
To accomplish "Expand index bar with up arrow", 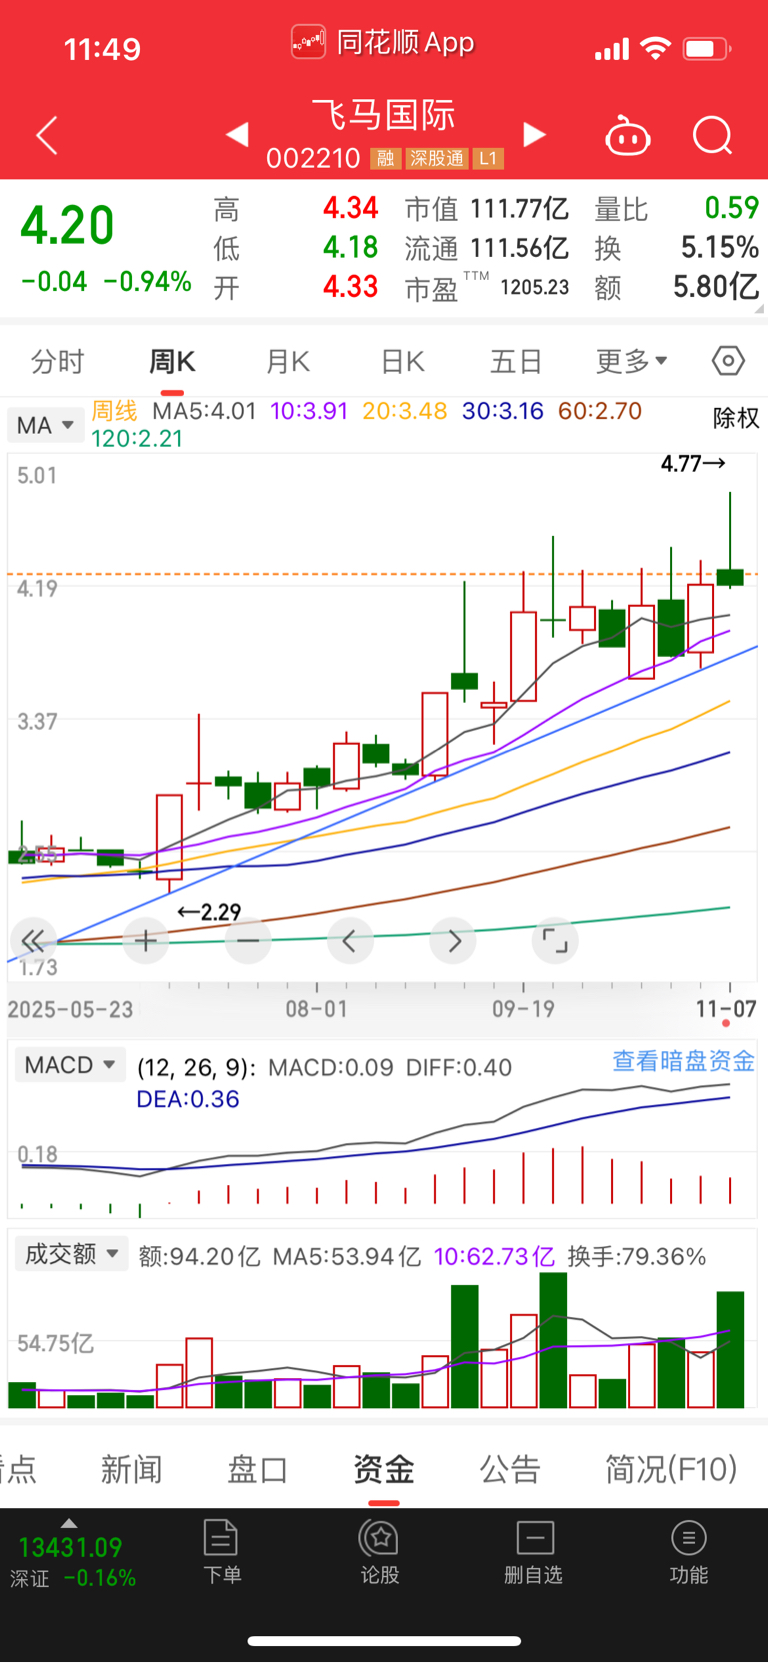I will point(69,1523).
